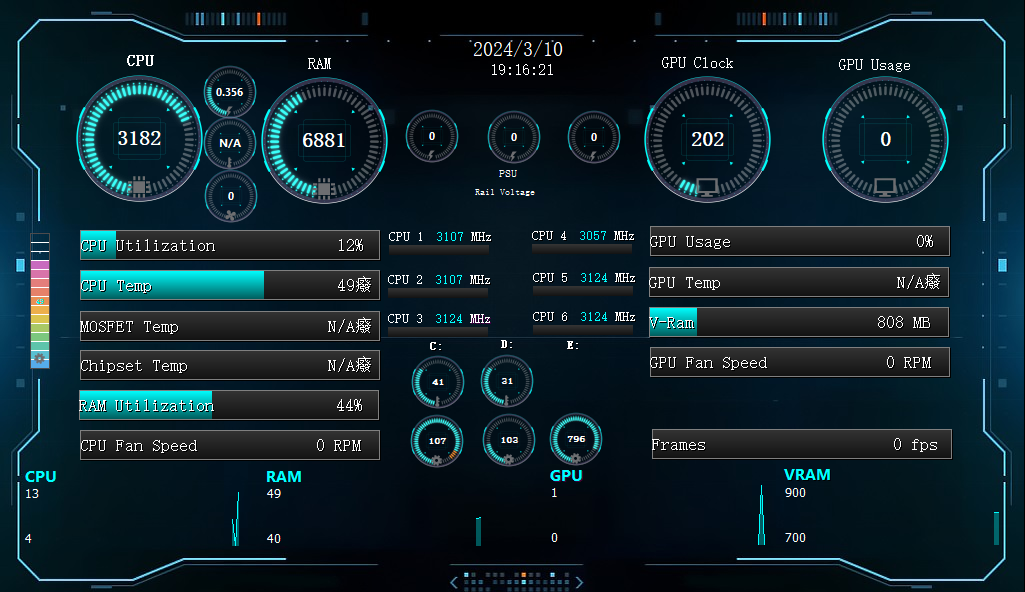This screenshot has width=1025, height=592.
Task: Click the RAM chip icon under the 6881 gauge
Action: pyautogui.click(x=323, y=188)
